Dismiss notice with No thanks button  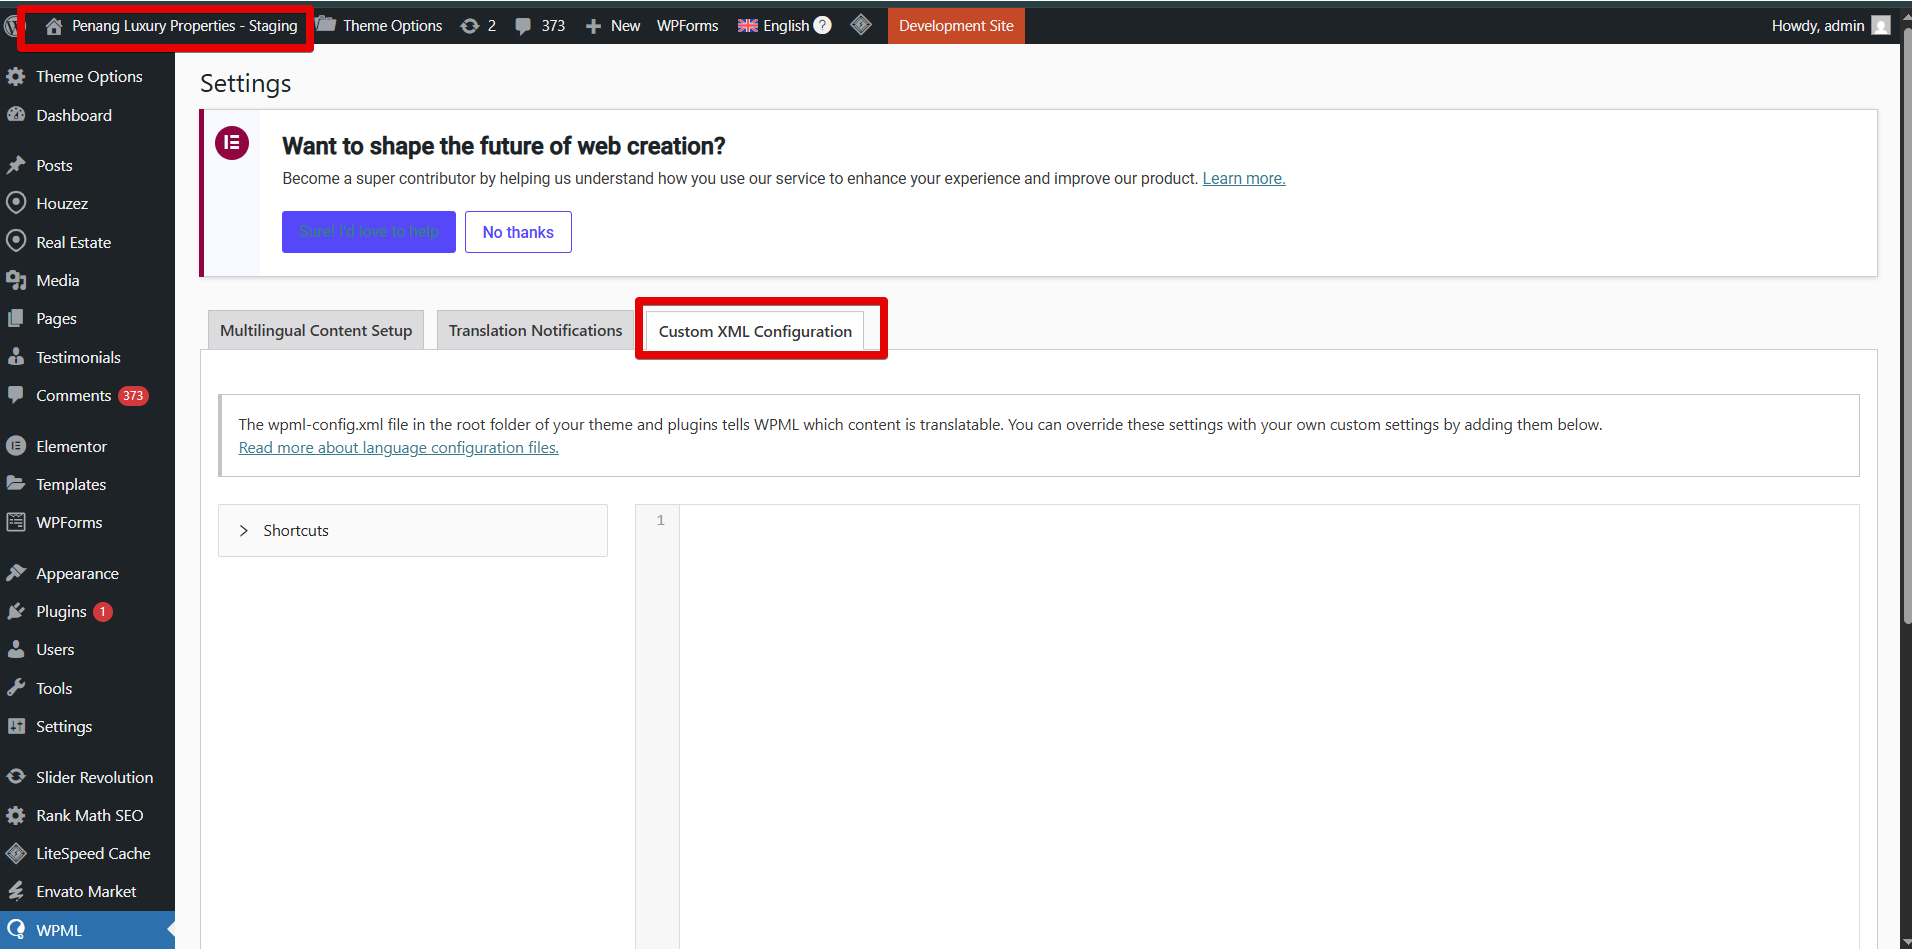coord(518,232)
